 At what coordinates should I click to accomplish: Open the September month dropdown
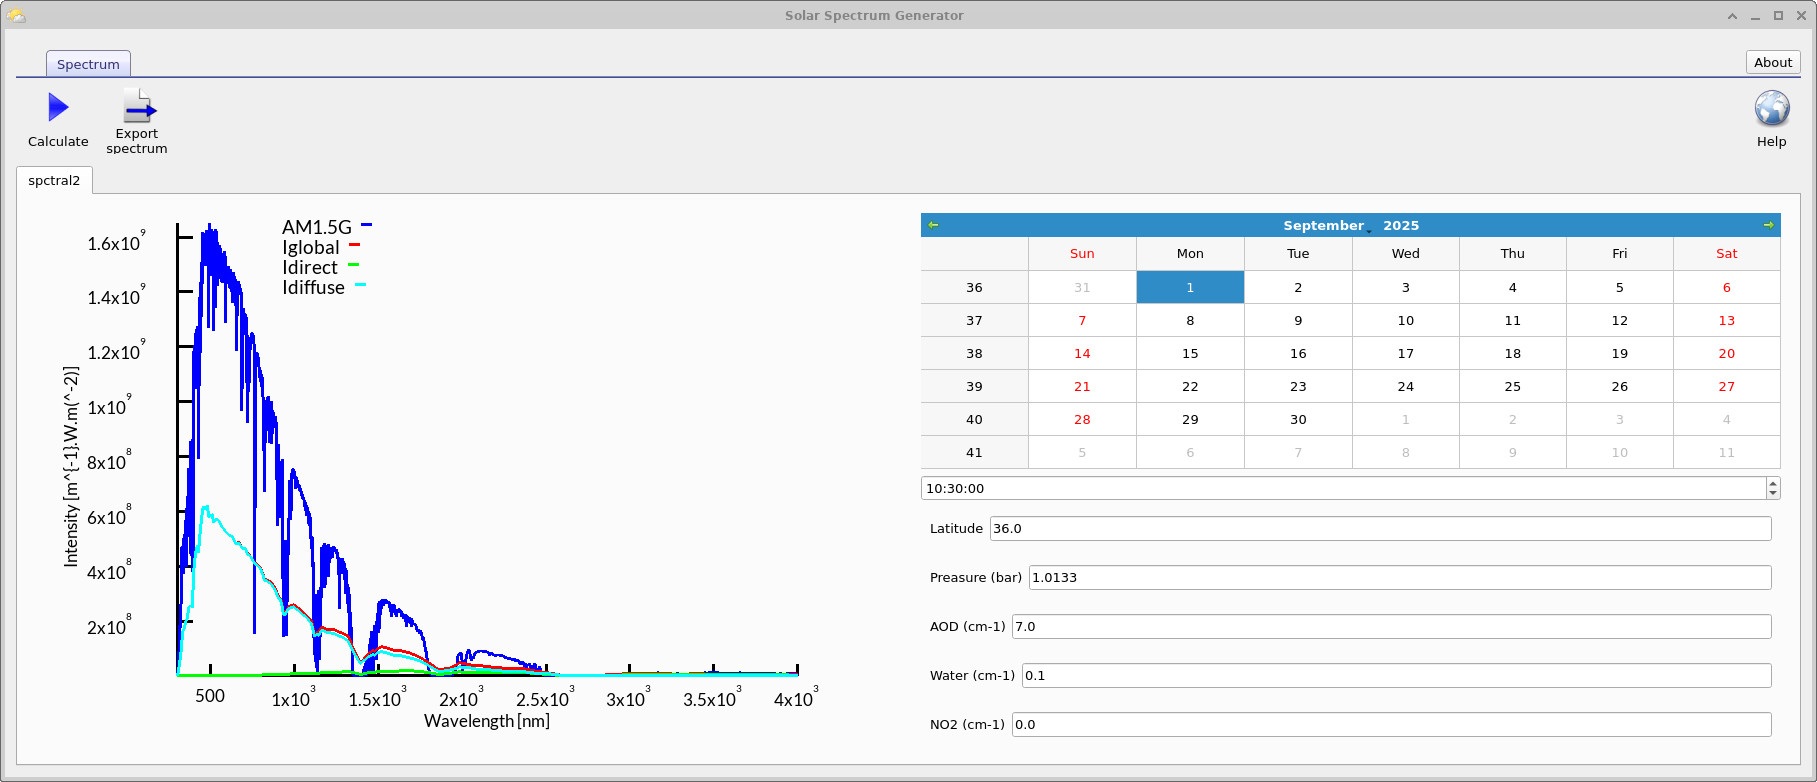[1325, 226]
